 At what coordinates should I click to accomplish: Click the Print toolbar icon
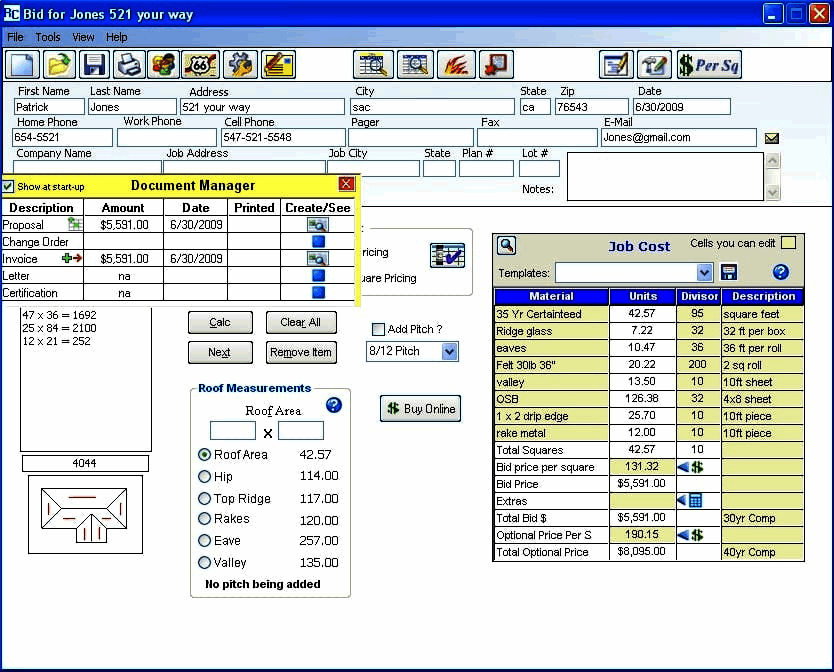point(129,65)
